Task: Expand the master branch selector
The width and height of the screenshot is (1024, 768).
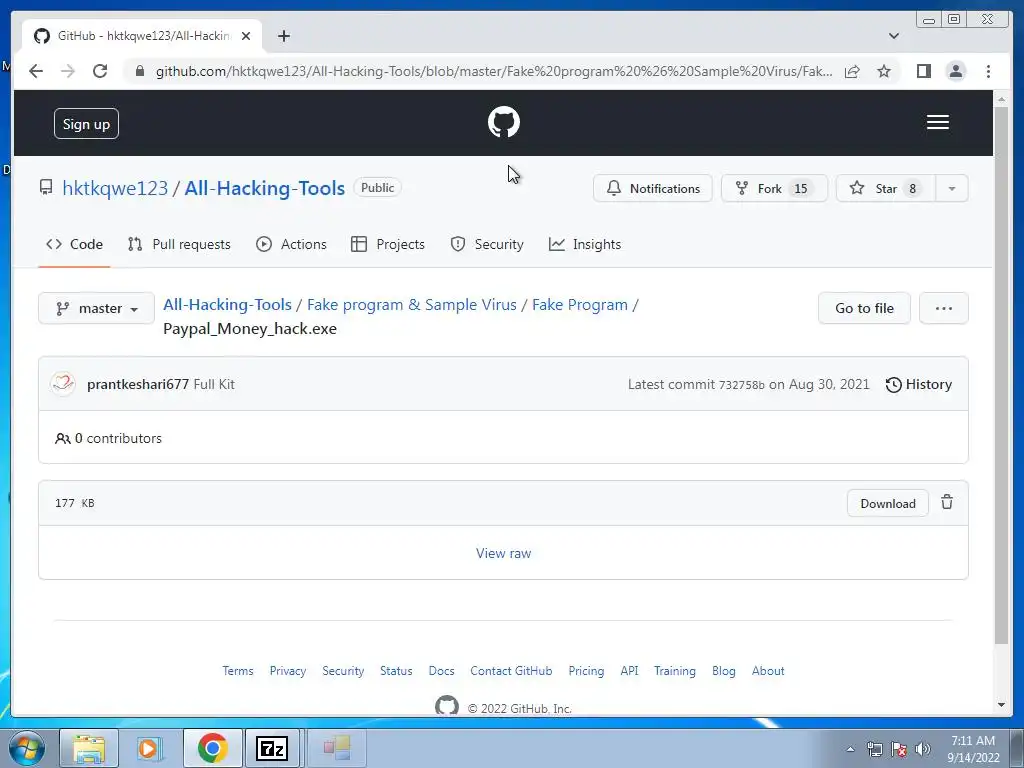Action: (97, 308)
